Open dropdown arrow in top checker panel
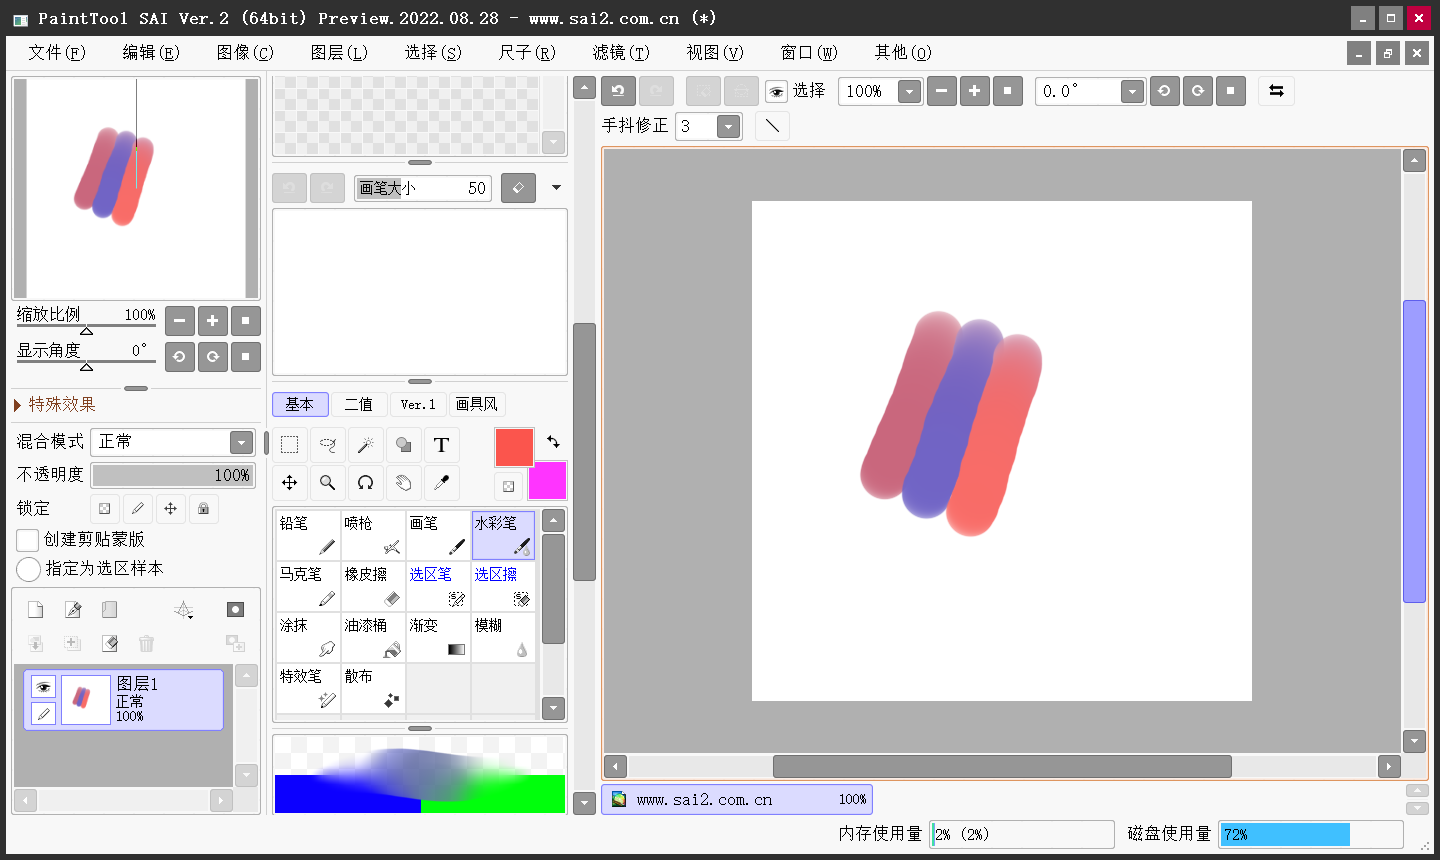Viewport: 1440px width, 860px height. [554, 142]
